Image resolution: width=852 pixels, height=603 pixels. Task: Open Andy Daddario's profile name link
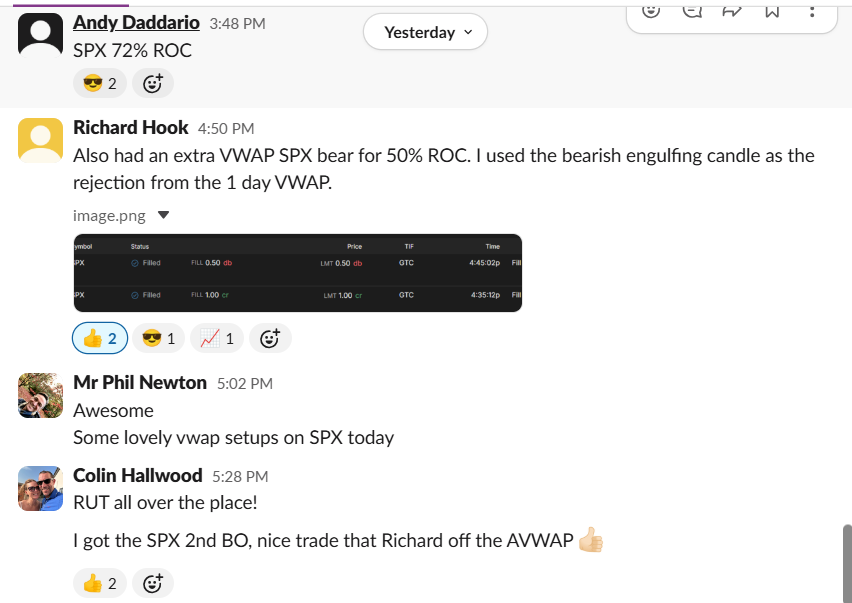(136, 22)
